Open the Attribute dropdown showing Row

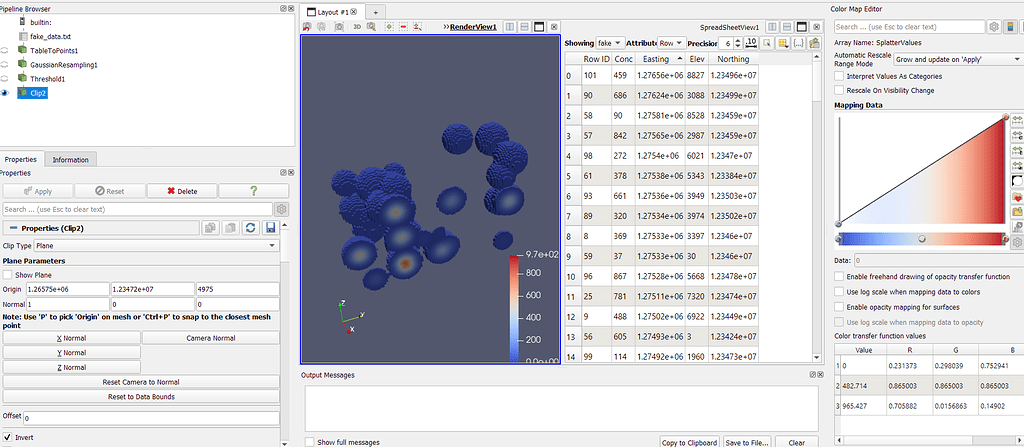(x=671, y=42)
